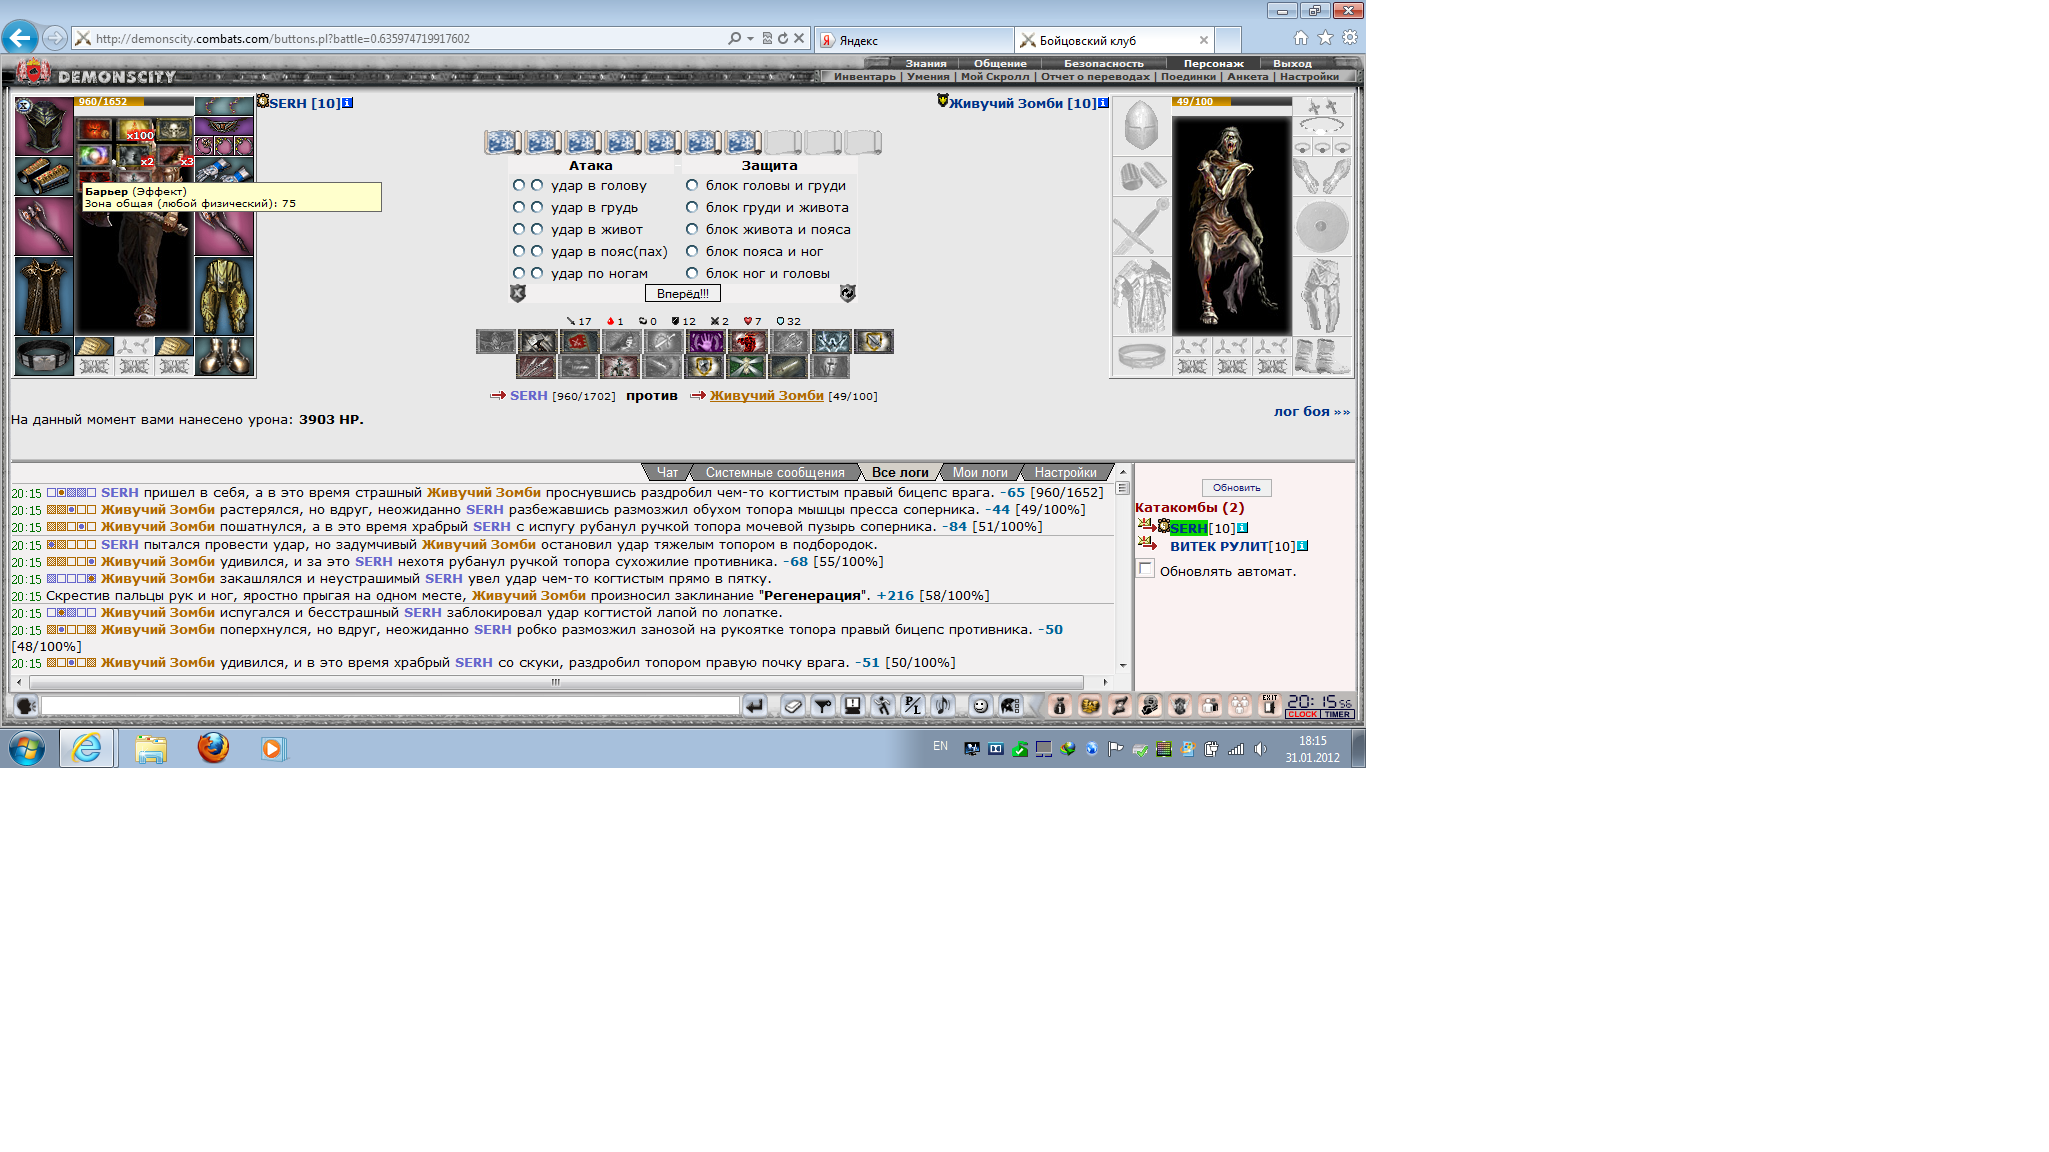The width and height of the screenshot is (2049, 1152).
Task: Click the Обновить button
Action: 1236,488
